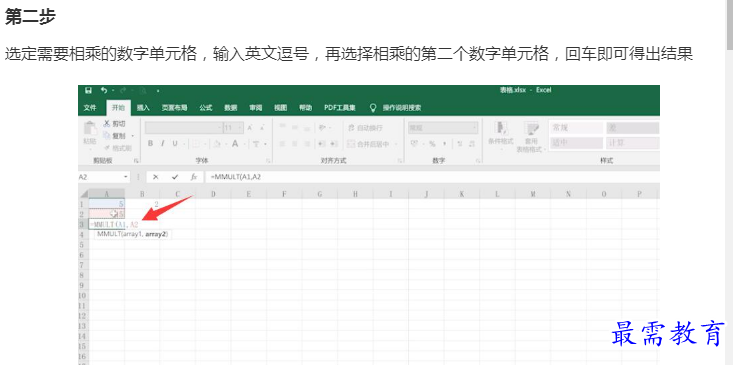
Task: Select the 计算 cell style
Action: 632,143
